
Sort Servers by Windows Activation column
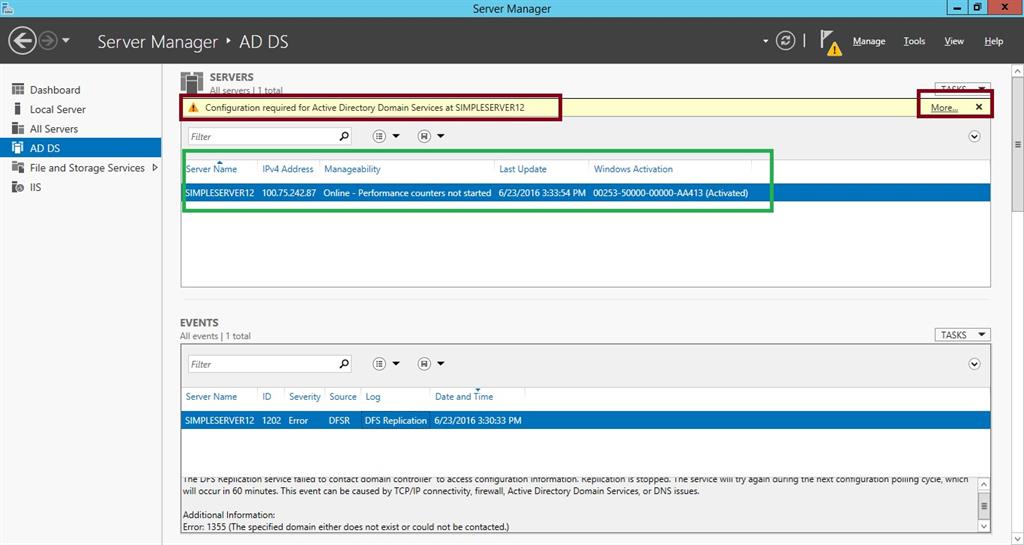[x=633, y=169]
